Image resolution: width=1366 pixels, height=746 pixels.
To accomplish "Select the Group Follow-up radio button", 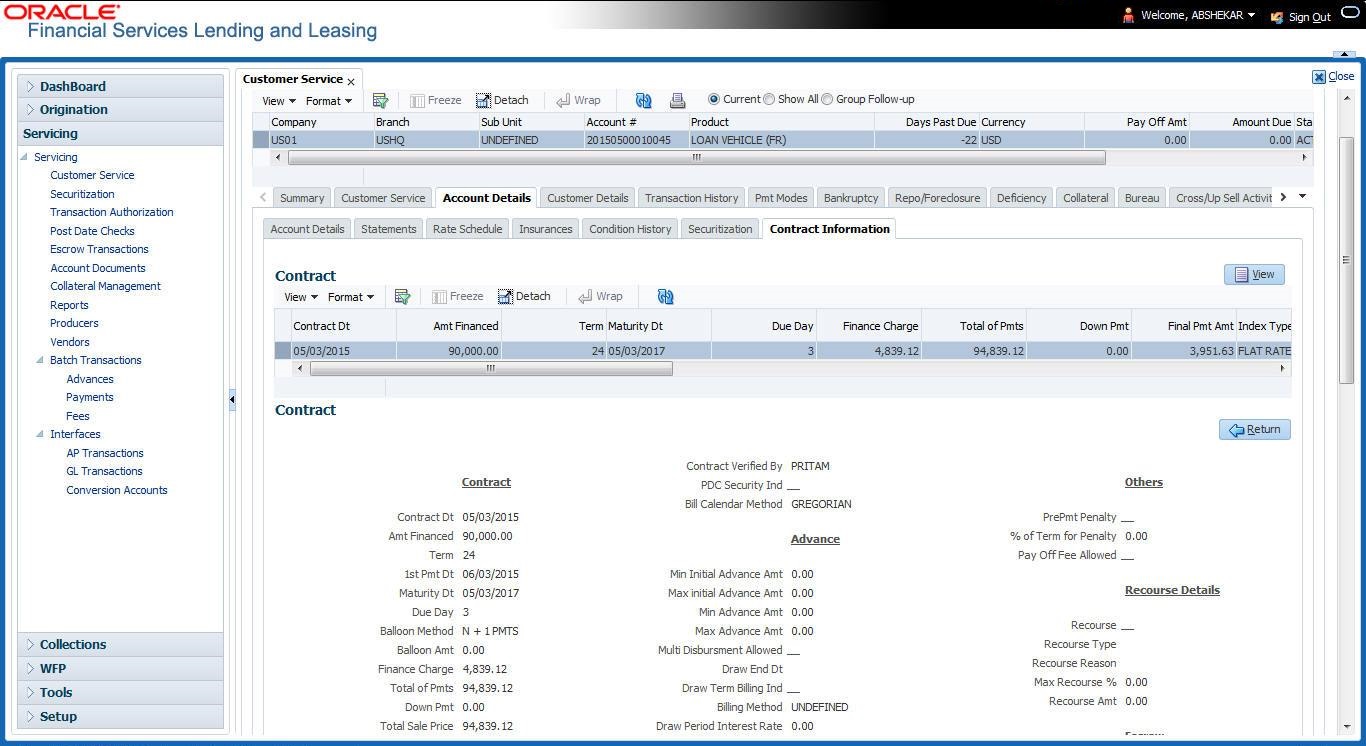I will [x=827, y=99].
